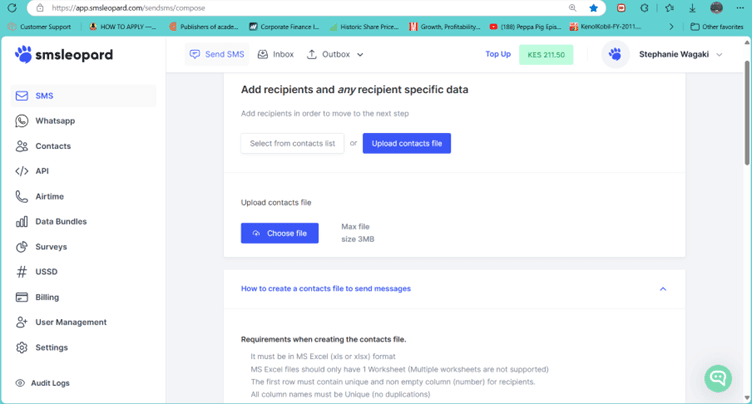This screenshot has width=752, height=404.
Task: Click the Settings gear icon in sidebar
Action: point(22,348)
